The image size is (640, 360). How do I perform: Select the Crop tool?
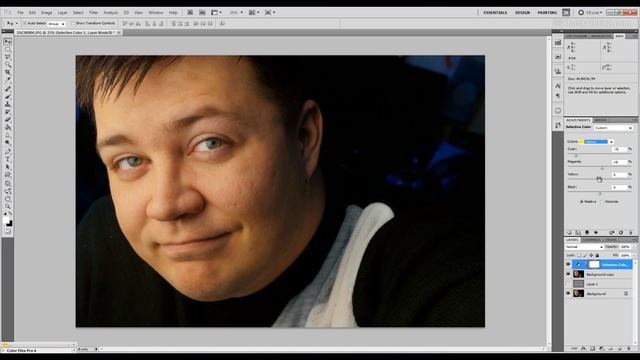point(7,73)
